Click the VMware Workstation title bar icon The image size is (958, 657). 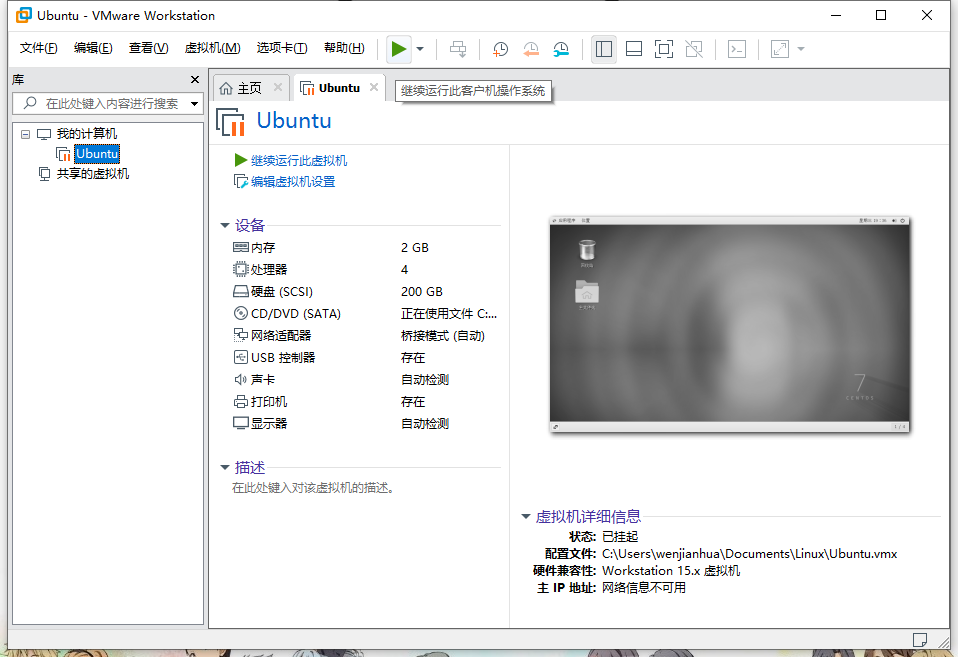(x=24, y=15)
